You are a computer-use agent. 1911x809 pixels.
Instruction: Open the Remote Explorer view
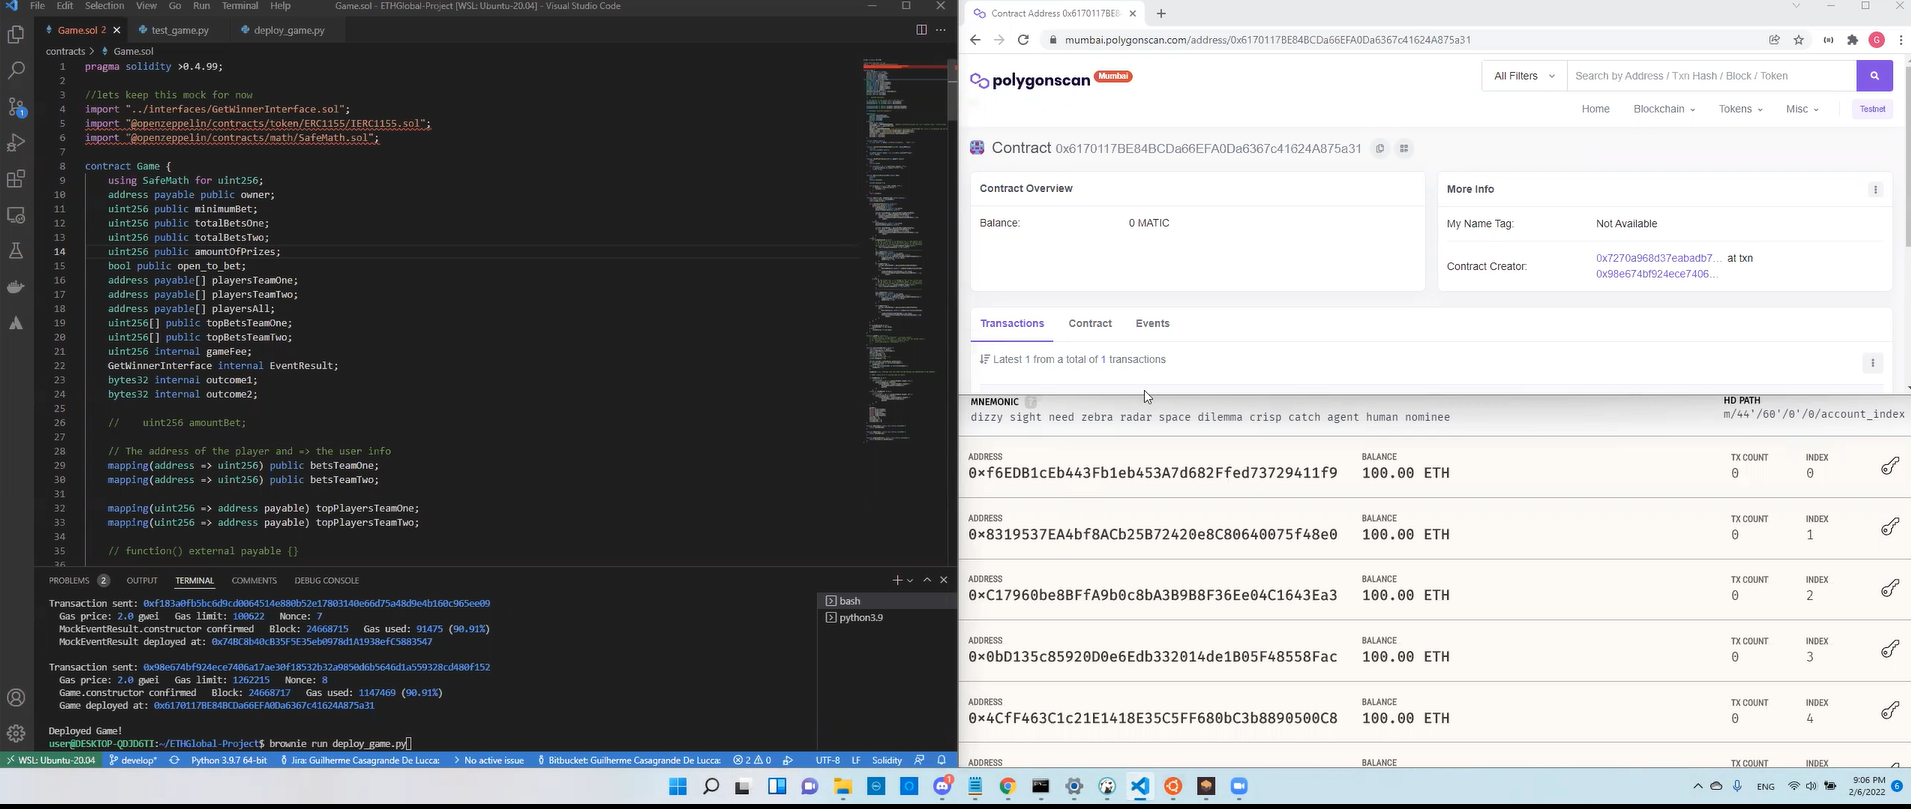[16, 215]
